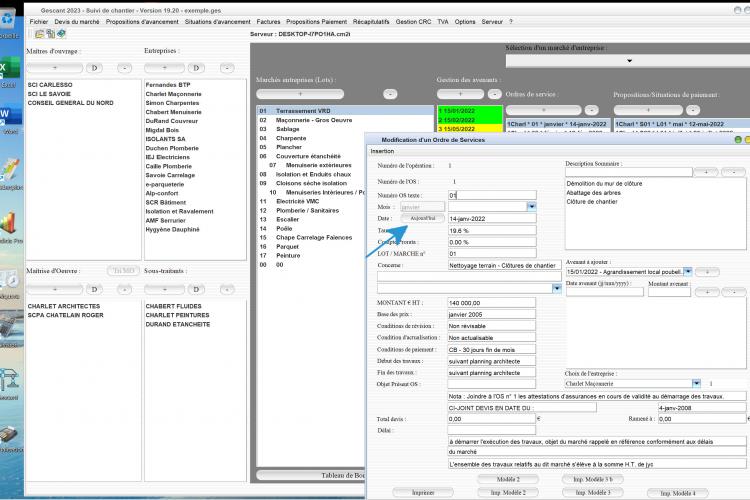Screen dimensions: 750x500
Task: Click the second toolbar icon beside the folder
Action: point(51,33)
